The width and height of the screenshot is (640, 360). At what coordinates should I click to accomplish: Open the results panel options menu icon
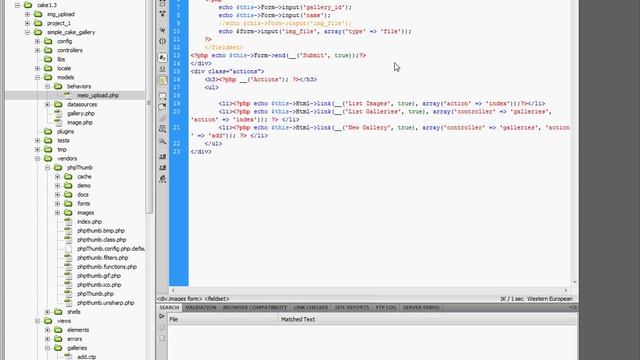click(573, 307)
